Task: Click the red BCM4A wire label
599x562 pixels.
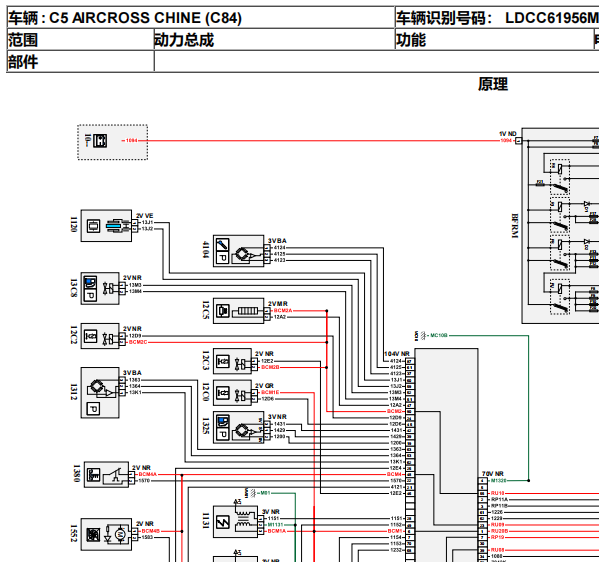Action: pos(147,474)
